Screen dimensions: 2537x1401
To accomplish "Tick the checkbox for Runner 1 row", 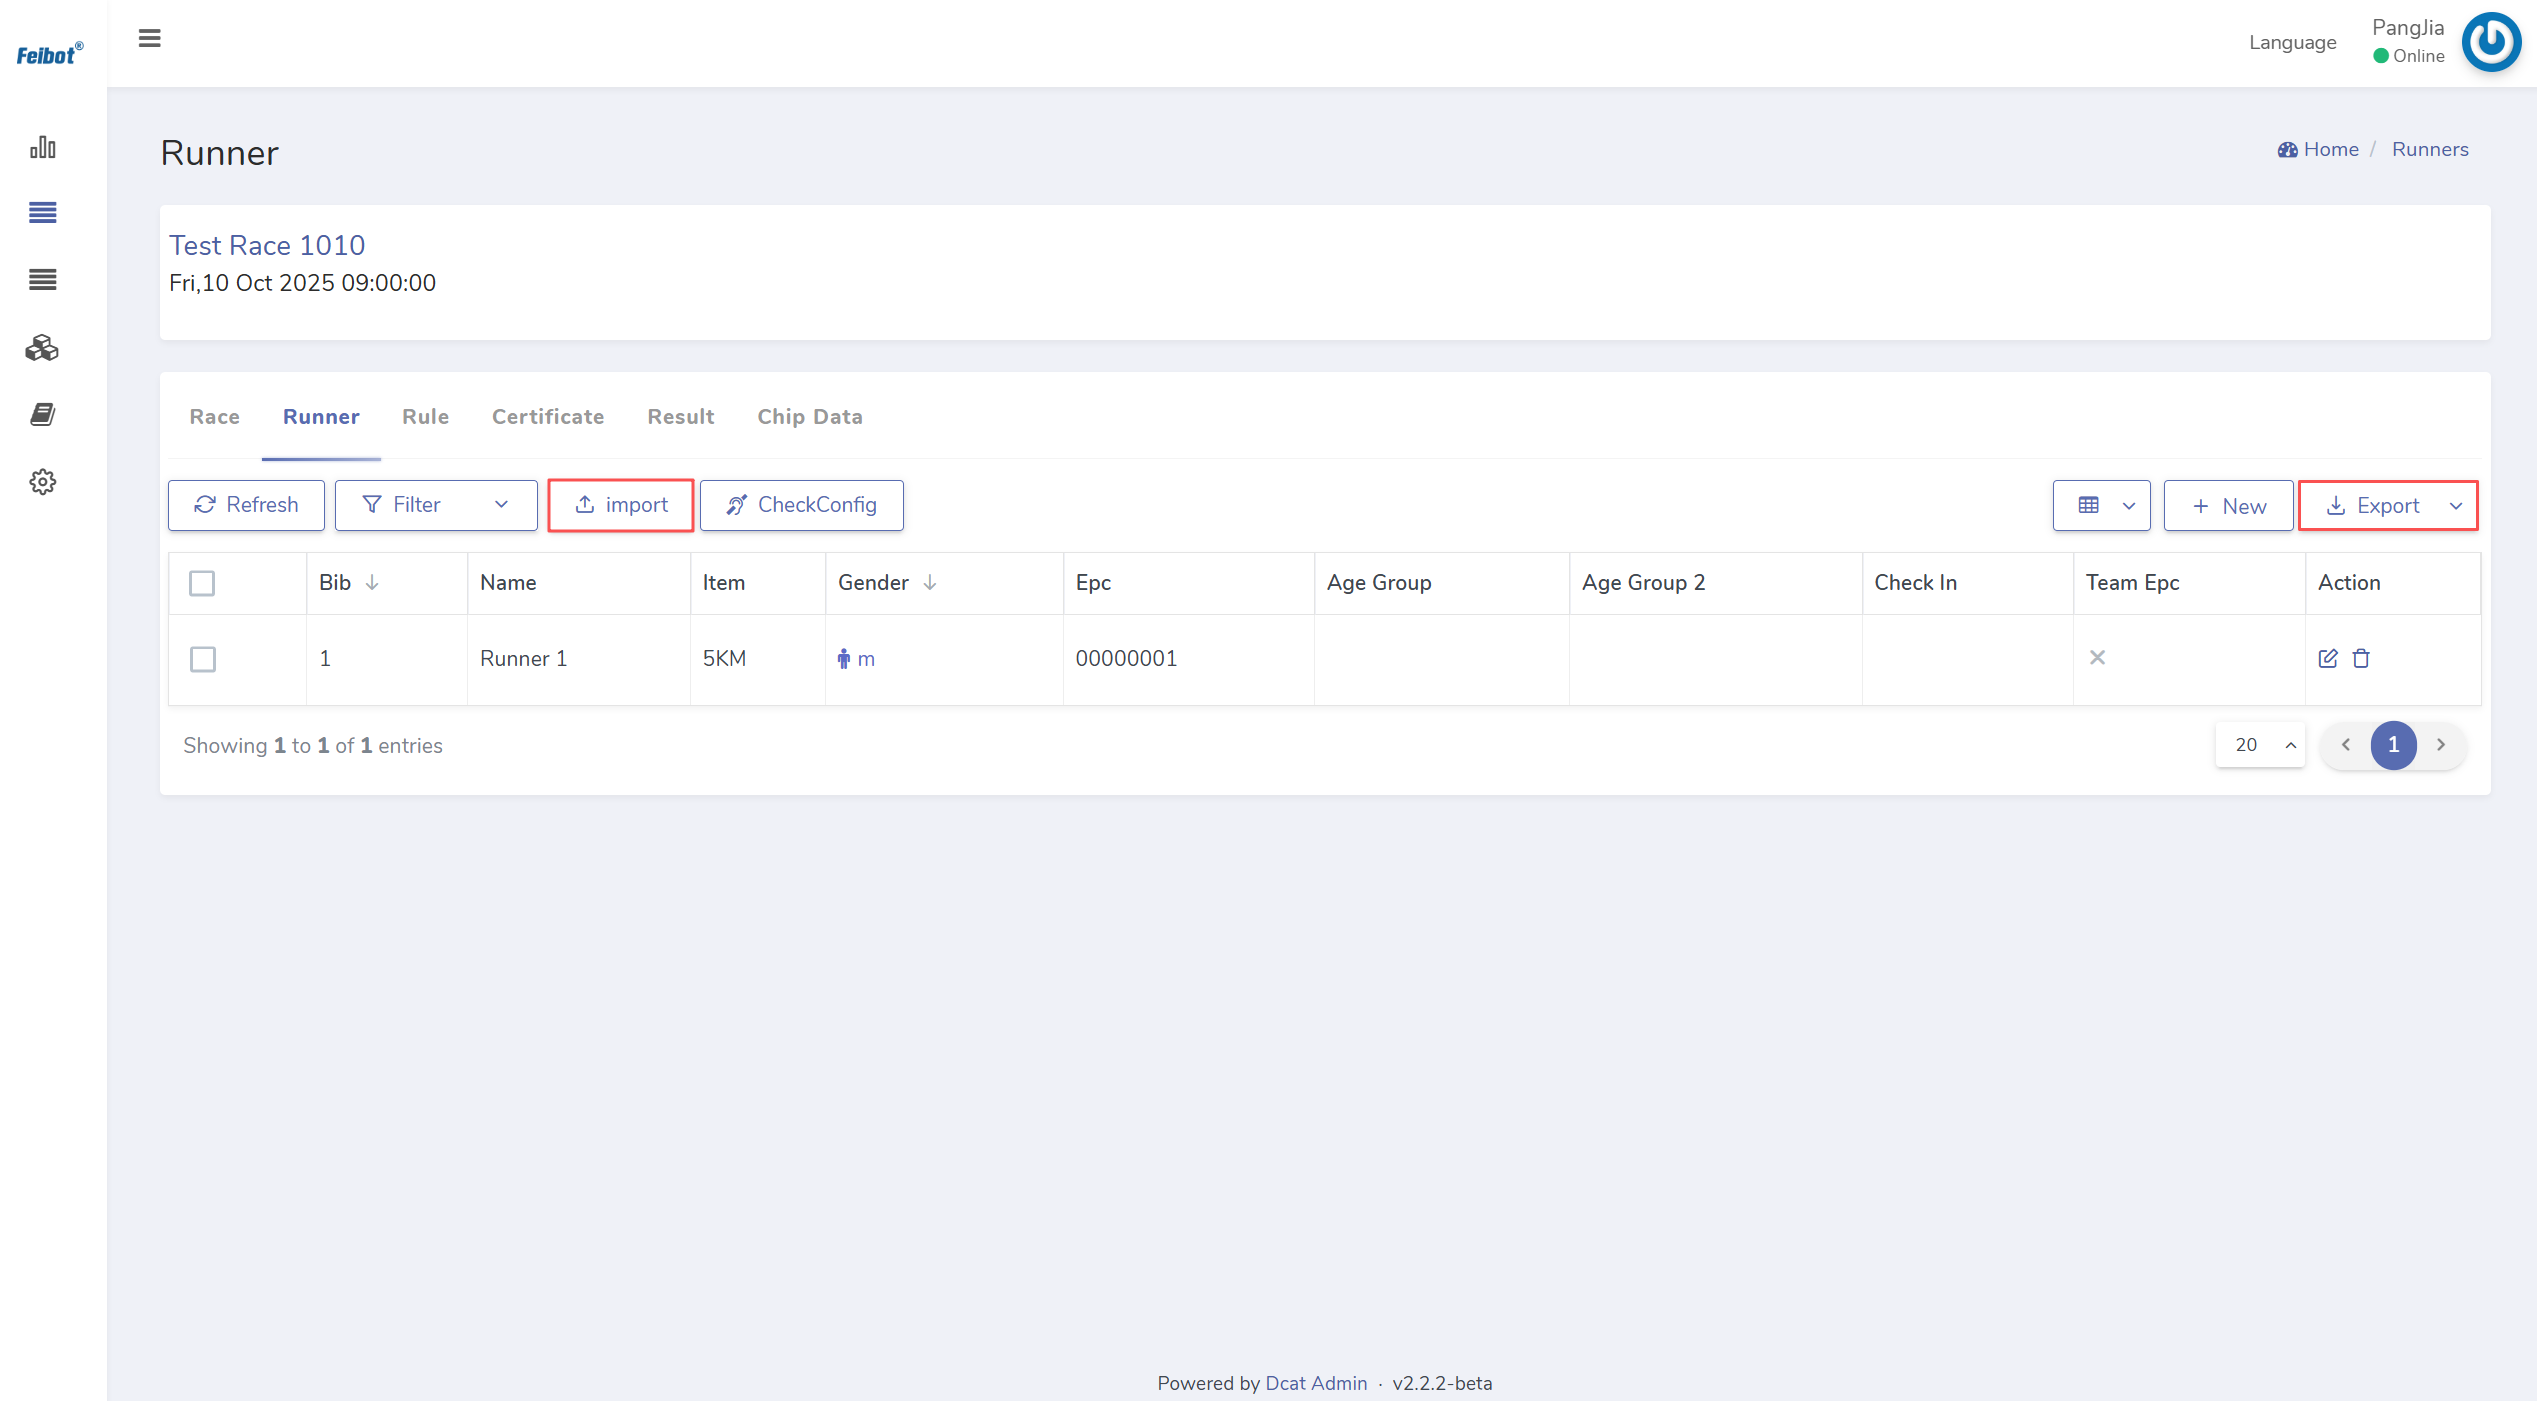I will 202,659.
